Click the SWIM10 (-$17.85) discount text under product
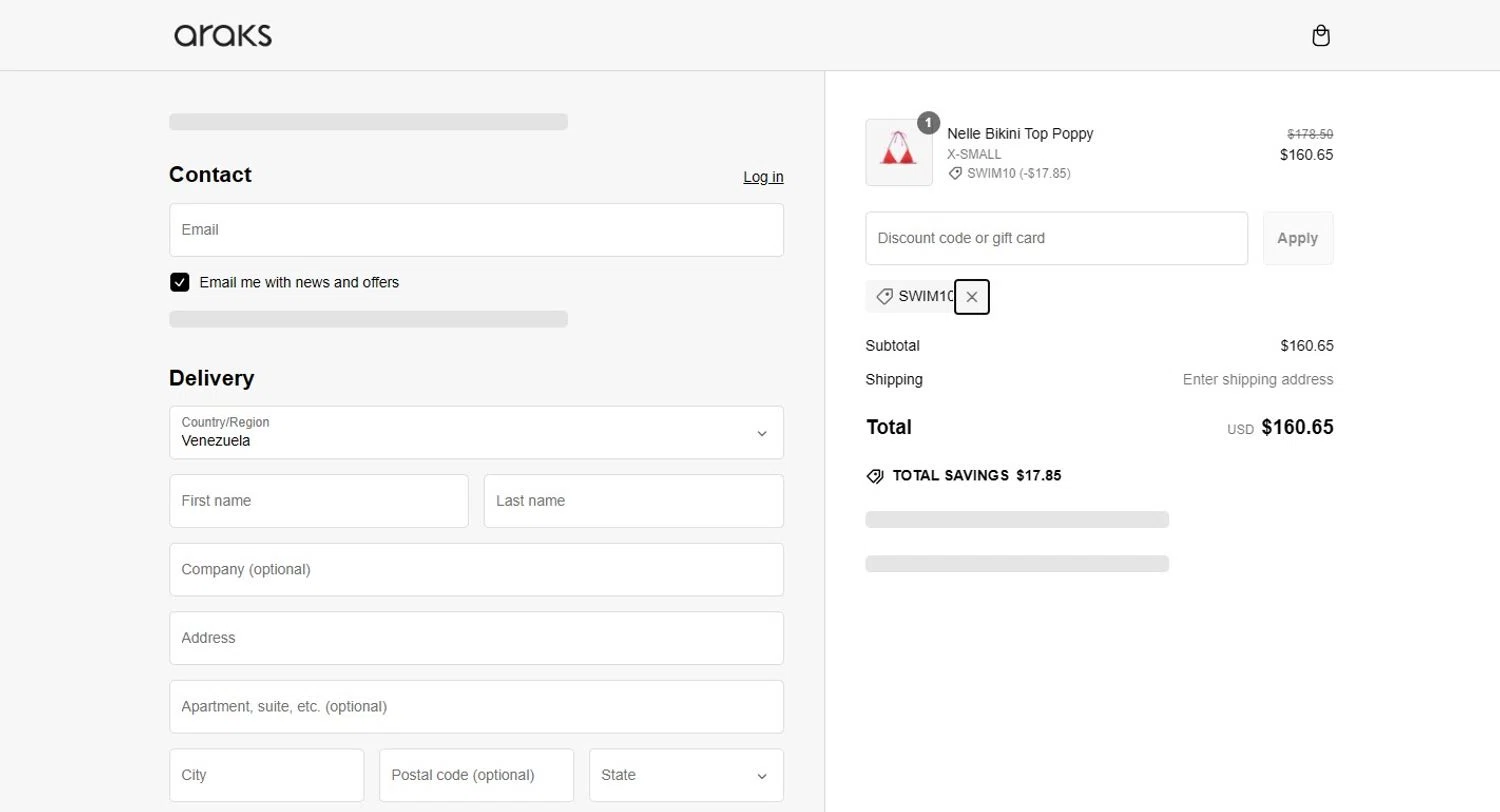Viewport: 1500px width, 812px height. pyautogui.click(x=1018, y=173)
